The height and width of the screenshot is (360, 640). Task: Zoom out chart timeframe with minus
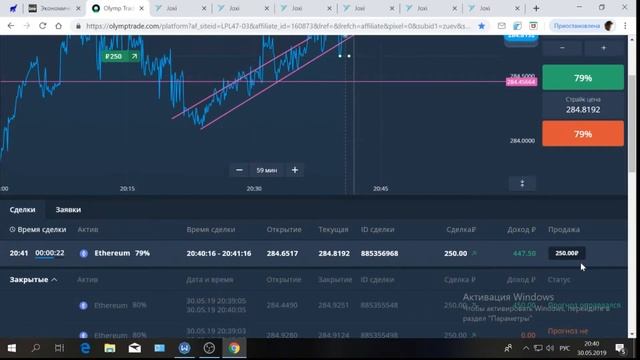(239, 170)
